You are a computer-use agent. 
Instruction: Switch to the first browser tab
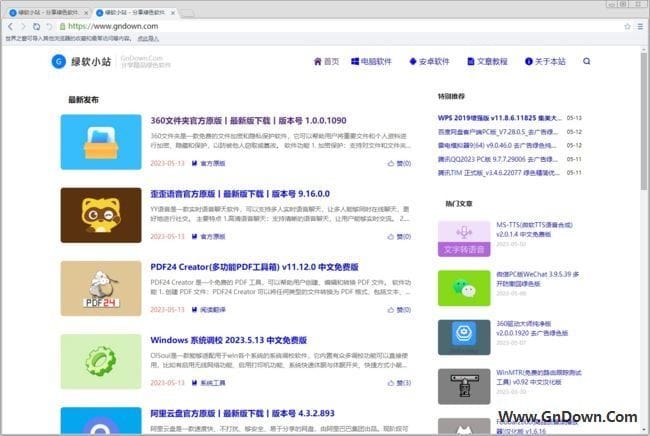click(x=49, y=13)
